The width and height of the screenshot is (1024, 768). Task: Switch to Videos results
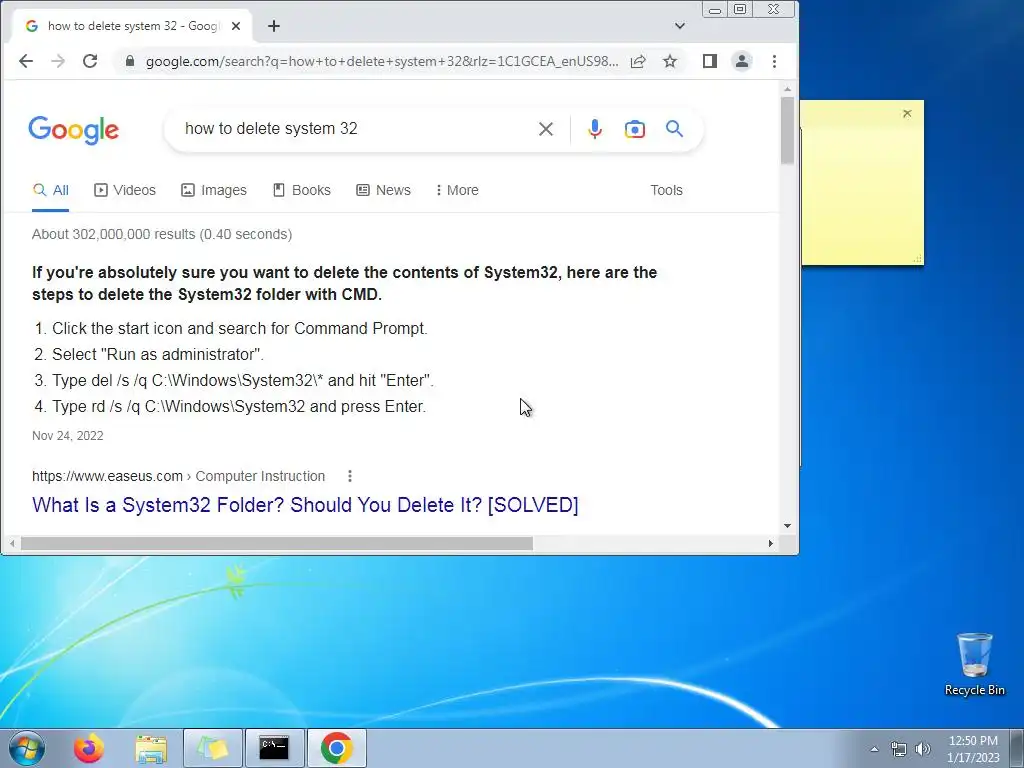pyautogui.click(x=125, y=190)
